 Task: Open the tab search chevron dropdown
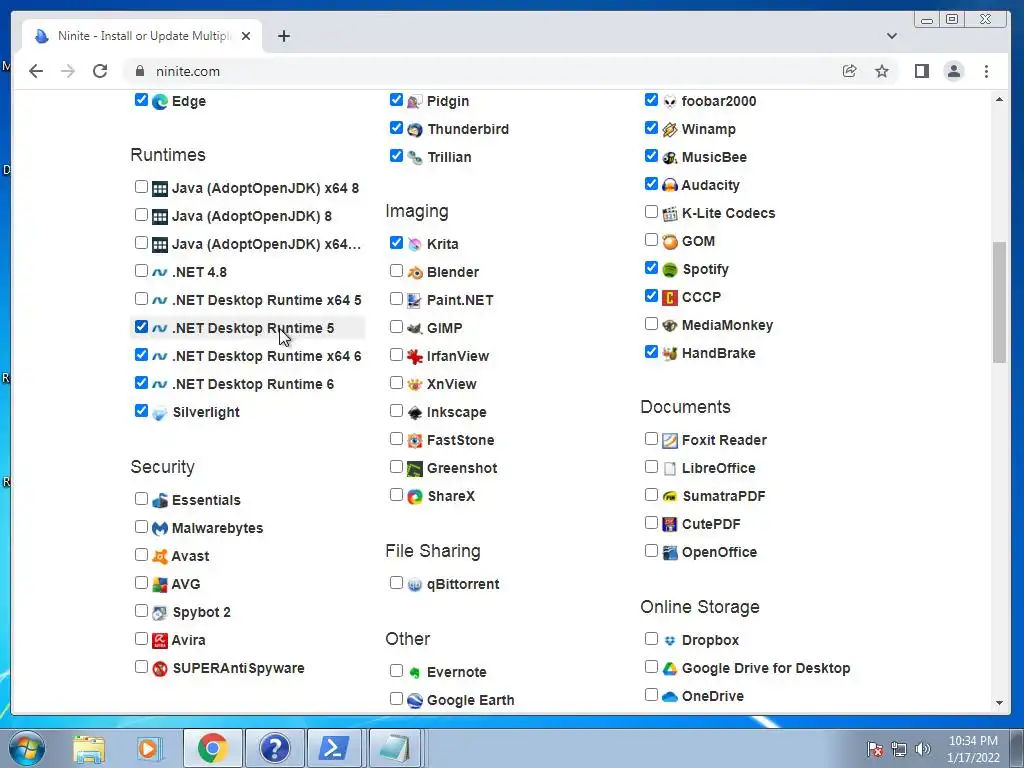891,36
